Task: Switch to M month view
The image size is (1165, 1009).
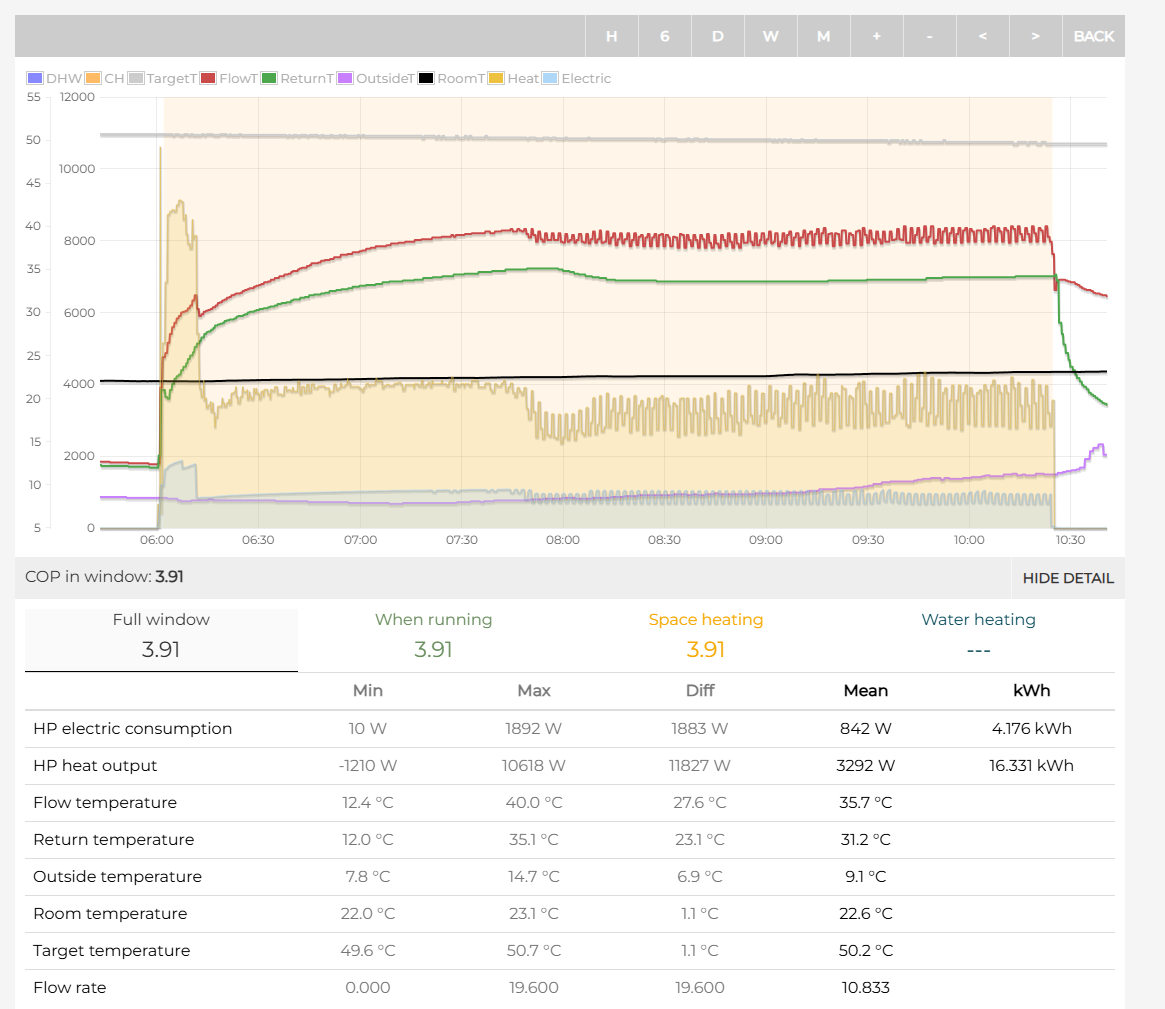Action: click(x=823, y=36)
